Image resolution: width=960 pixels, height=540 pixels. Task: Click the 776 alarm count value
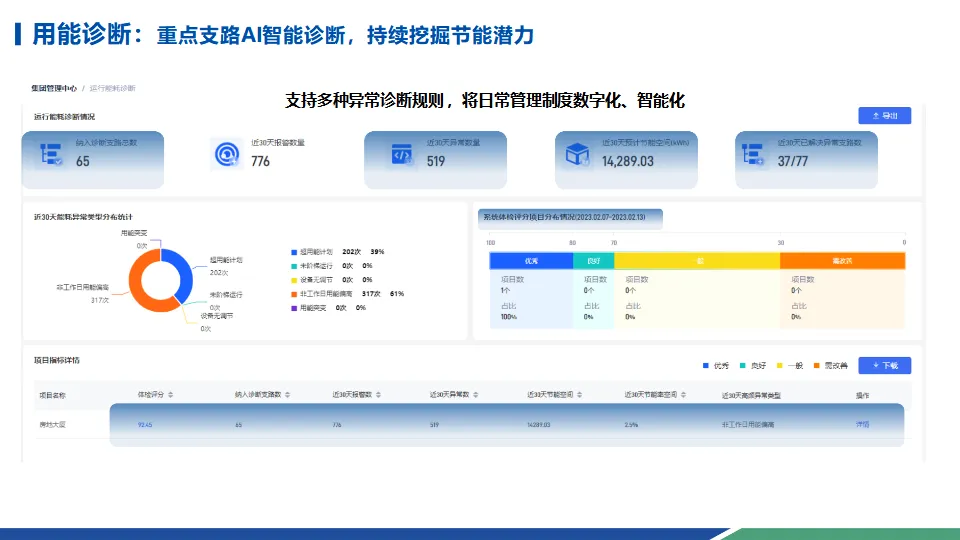point(260,162)
